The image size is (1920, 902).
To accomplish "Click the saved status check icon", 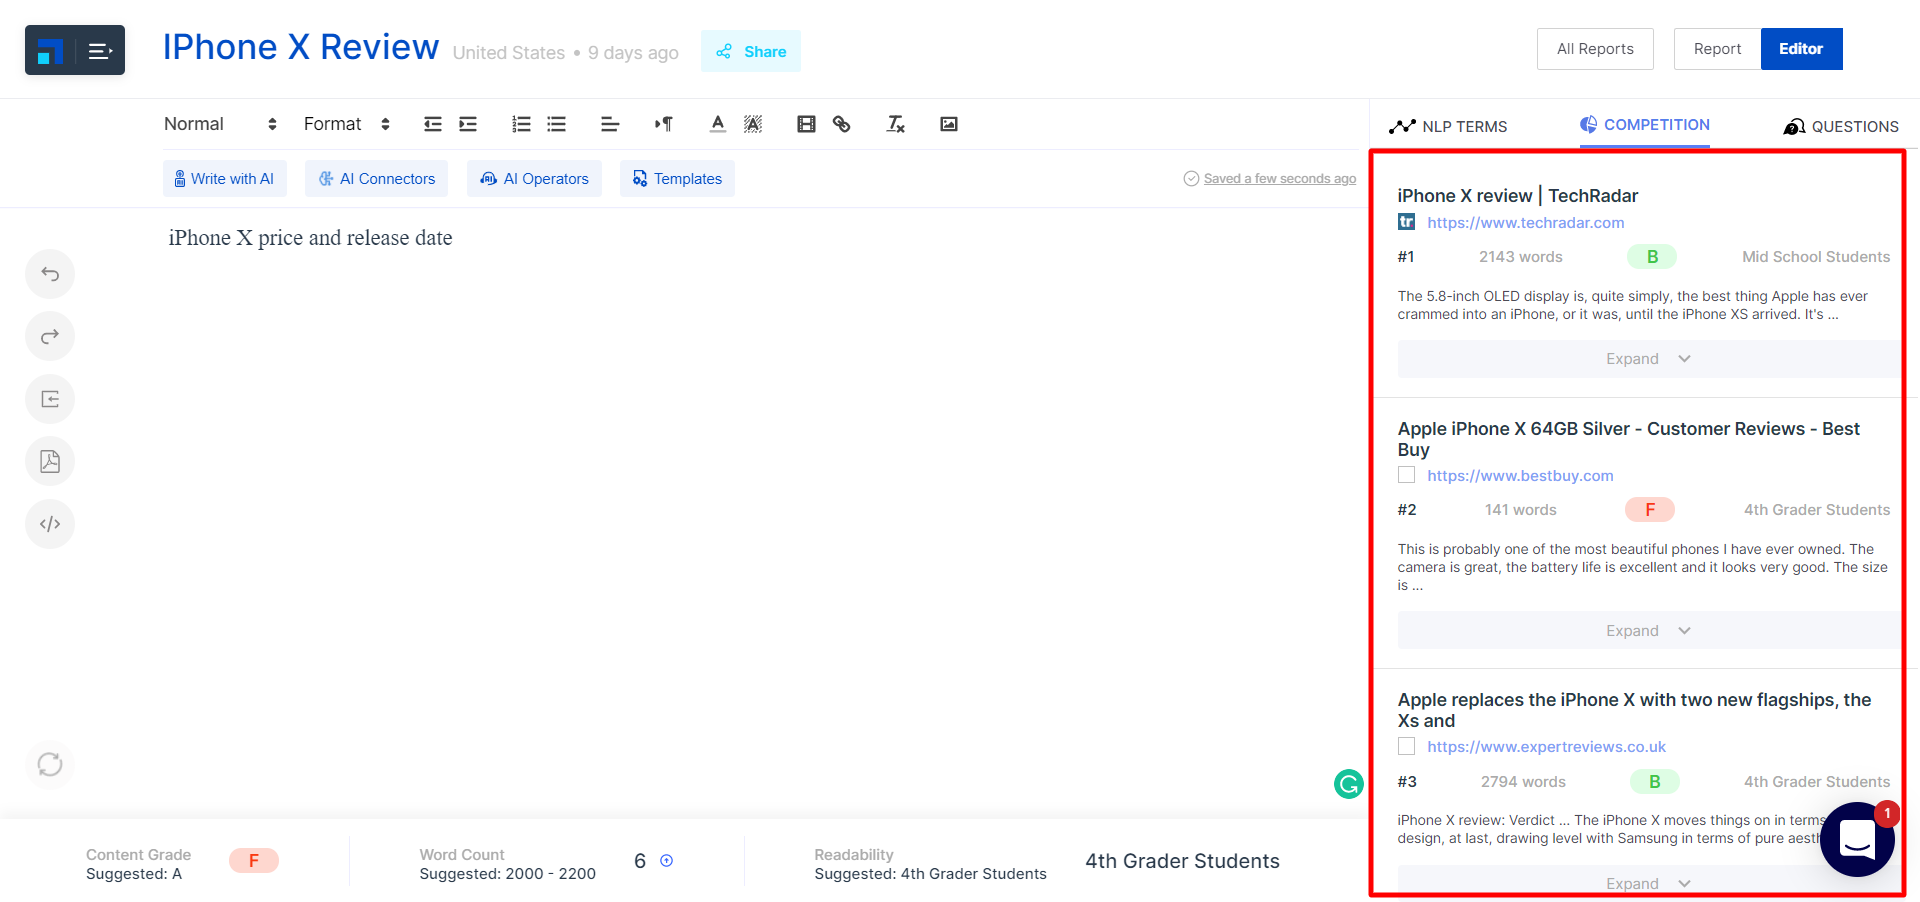I will tap(1191, 178).
